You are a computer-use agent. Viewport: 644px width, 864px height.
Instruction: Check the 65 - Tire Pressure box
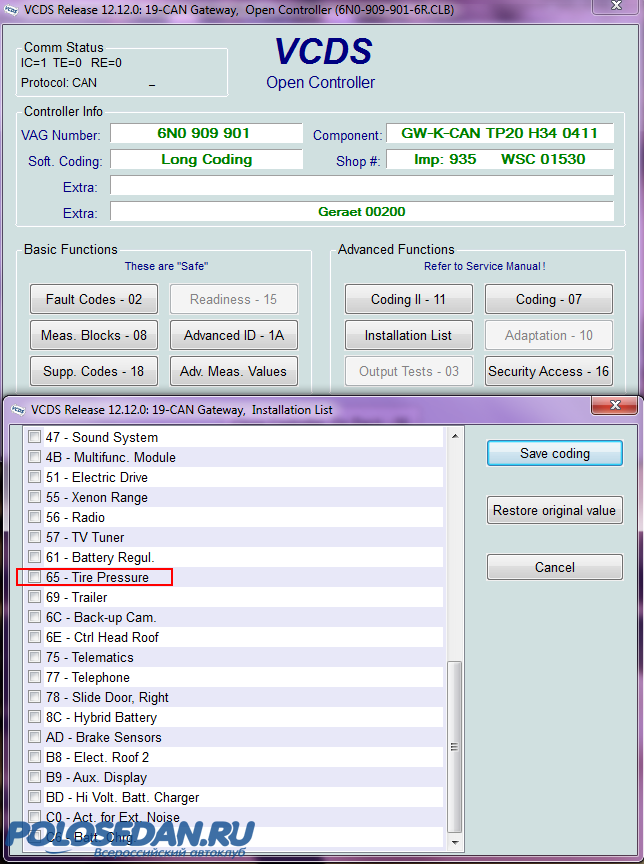(35, 577)
